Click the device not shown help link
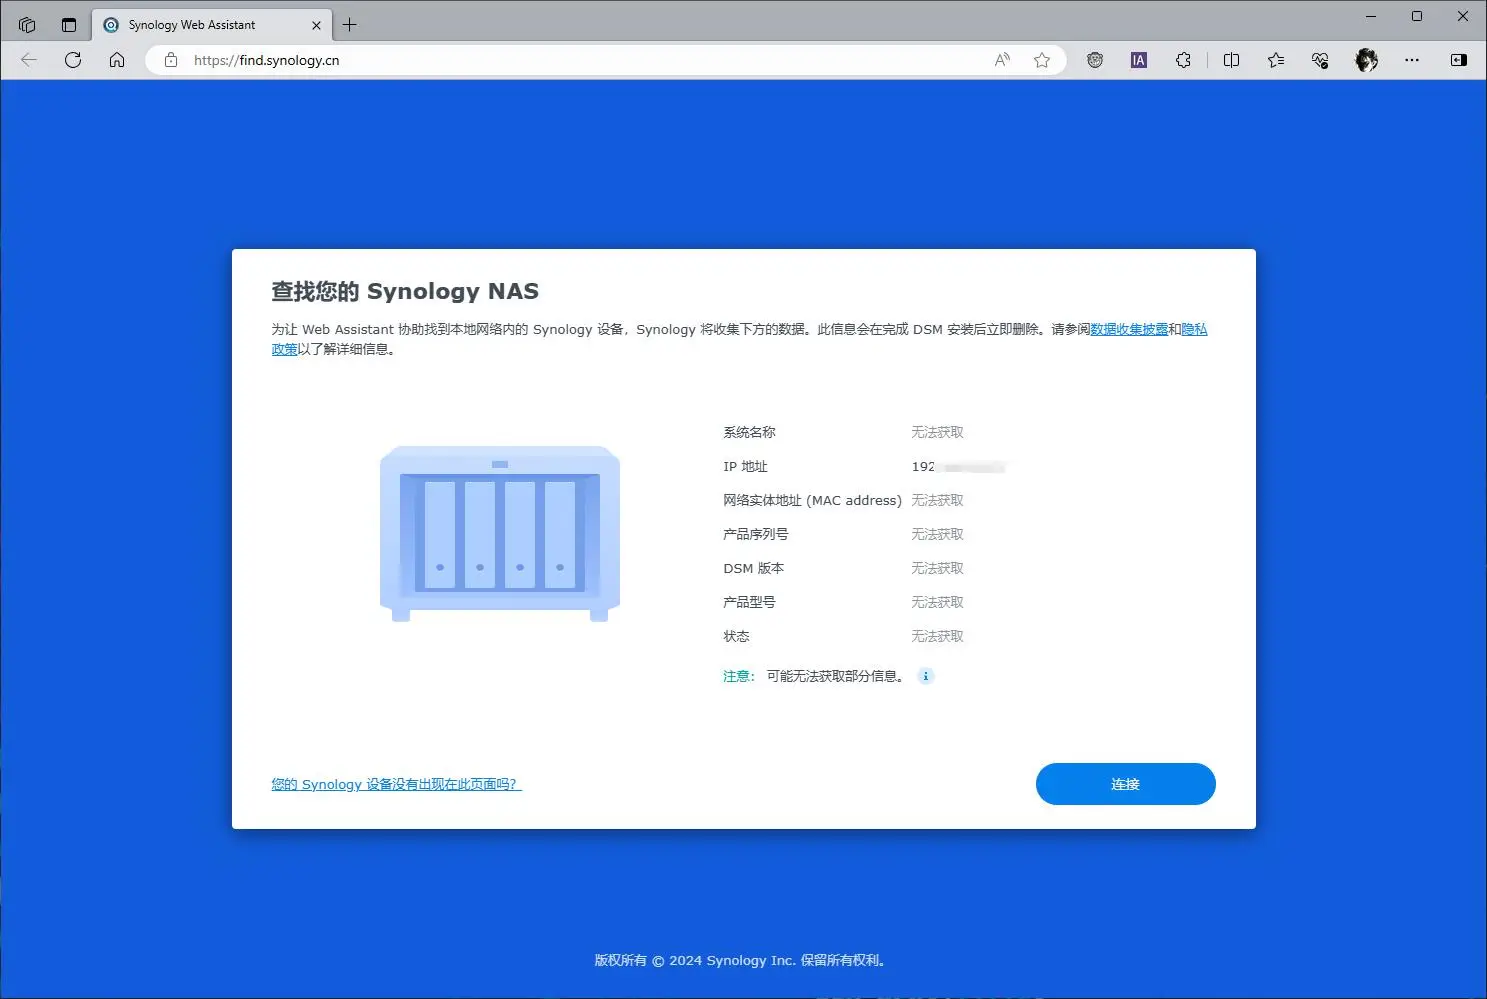 pyautogui.click(x=396, y=784)
